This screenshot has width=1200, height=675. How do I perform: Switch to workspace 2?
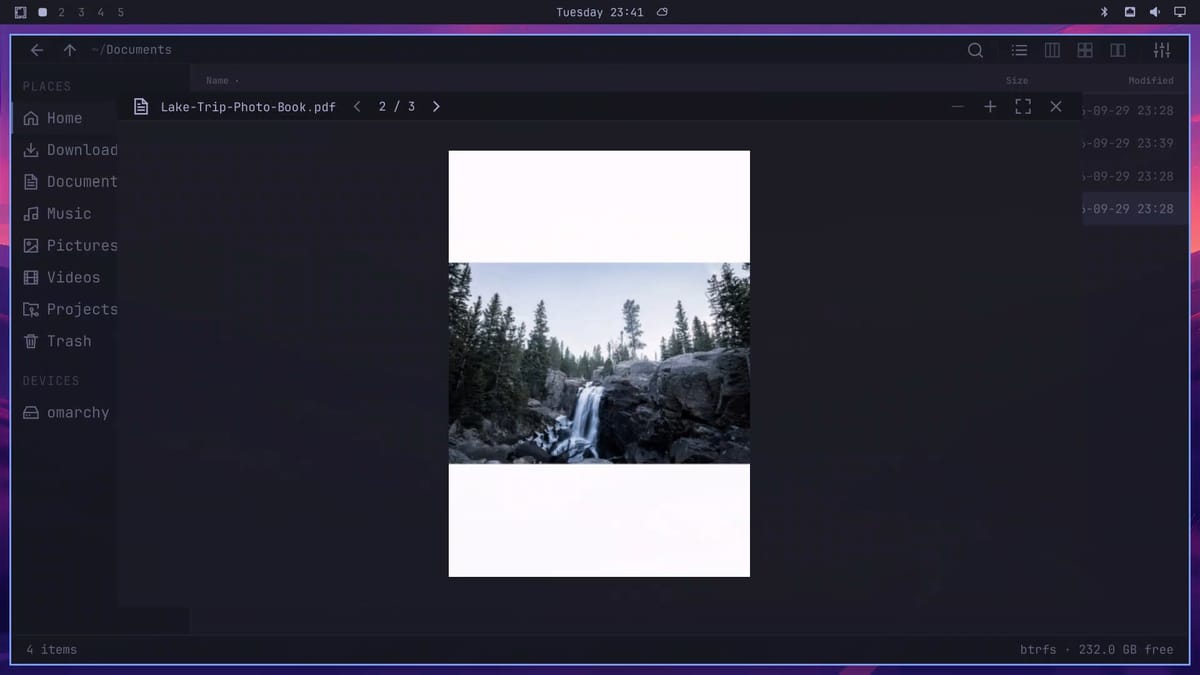tap(62, 12)
